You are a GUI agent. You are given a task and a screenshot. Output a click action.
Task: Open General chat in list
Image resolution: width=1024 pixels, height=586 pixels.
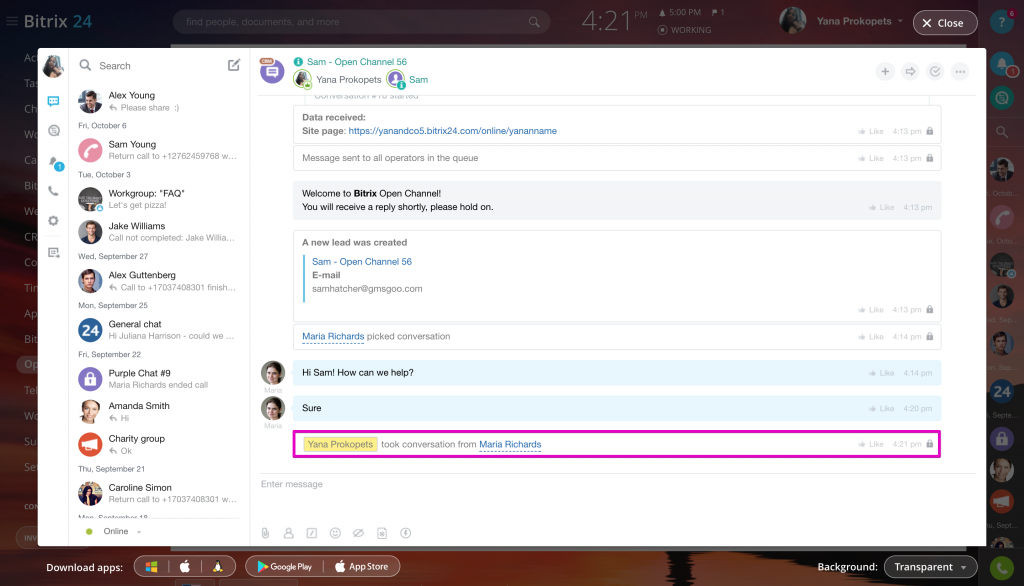coord(157,329)
